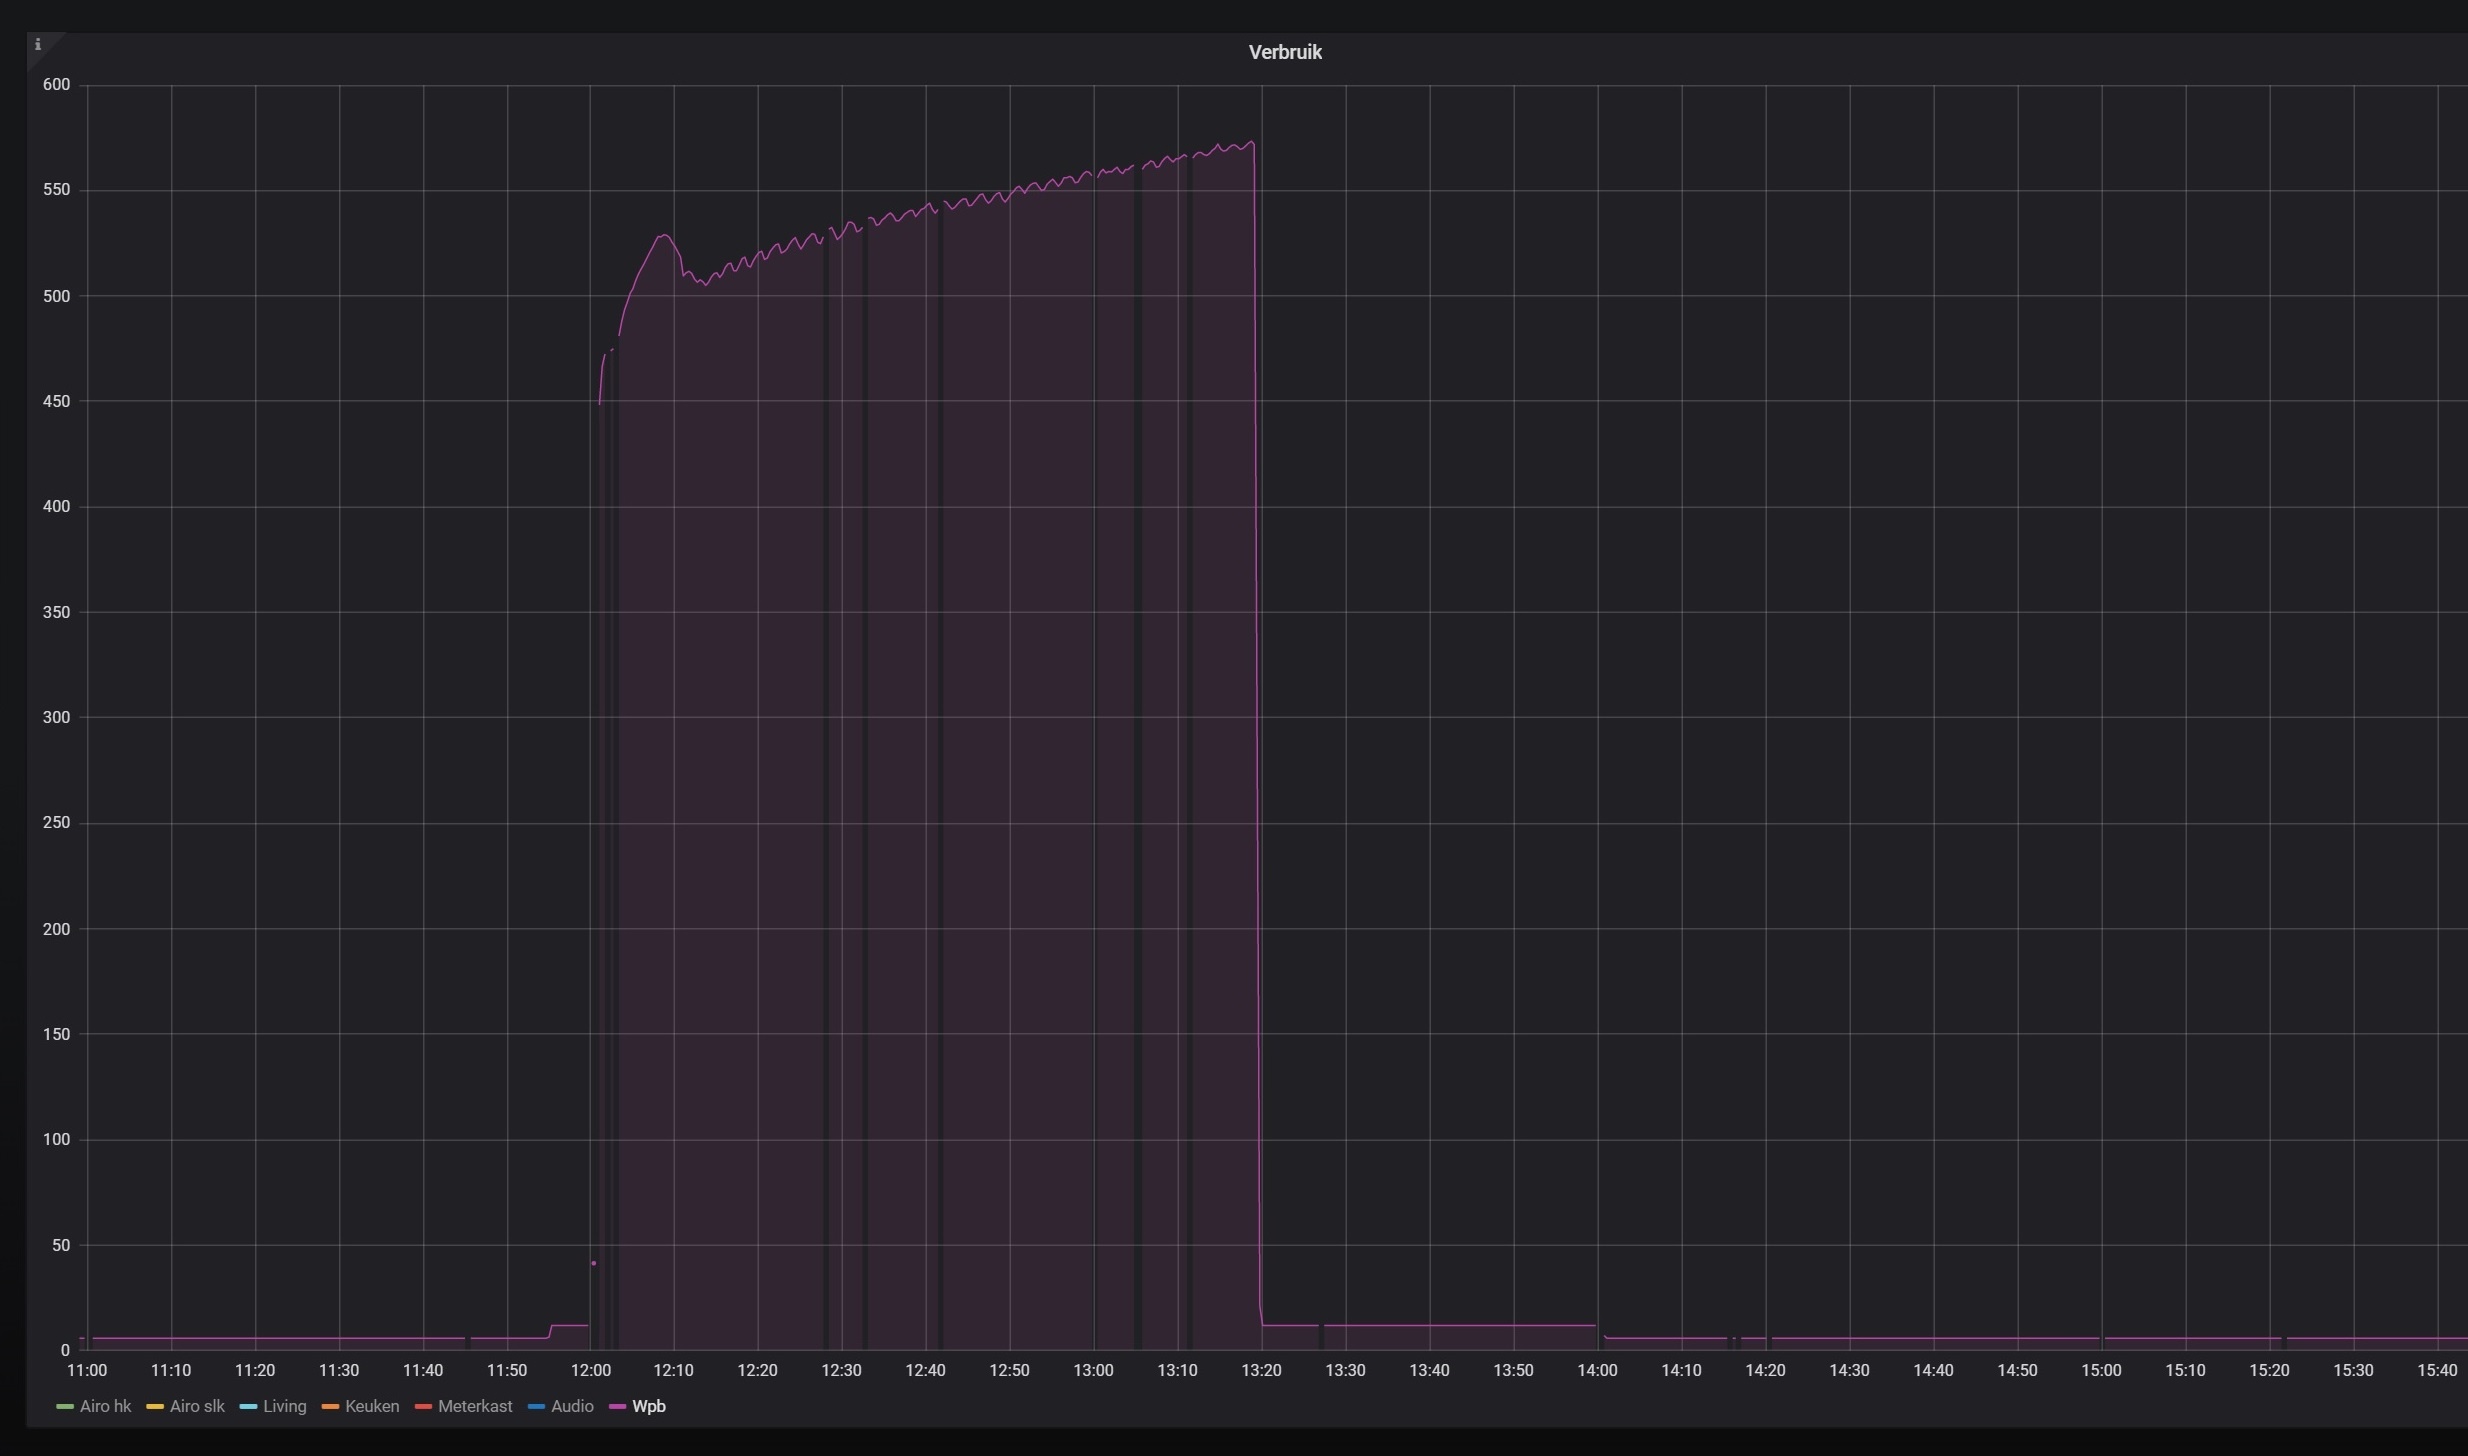
Task: Click the red Meterkast color swatch
Action: tap(423, 1407)
